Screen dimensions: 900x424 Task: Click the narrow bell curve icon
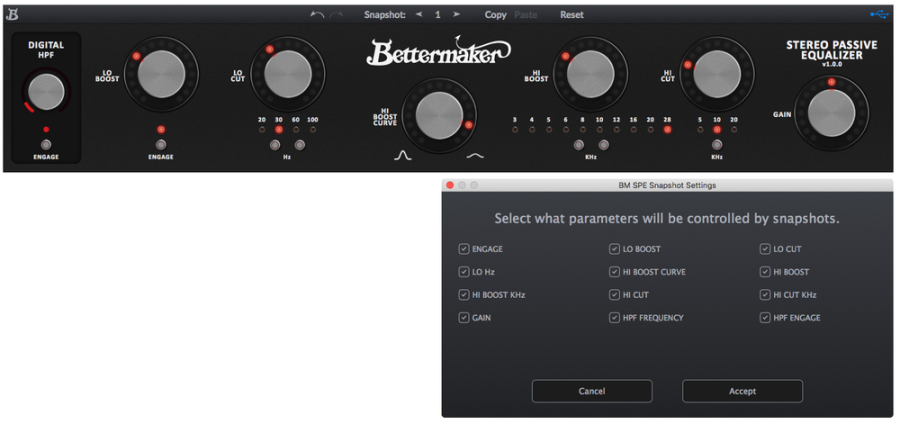[x=403, y=155]
